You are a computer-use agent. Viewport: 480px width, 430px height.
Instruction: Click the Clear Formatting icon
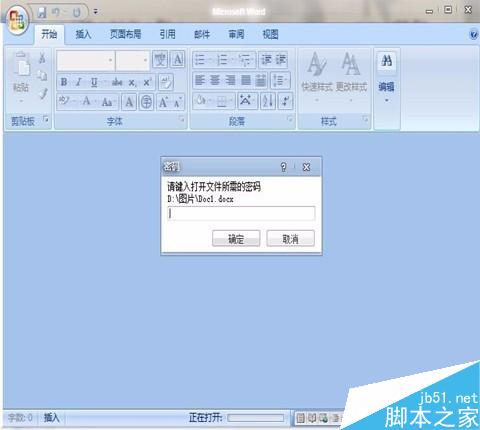166,82
